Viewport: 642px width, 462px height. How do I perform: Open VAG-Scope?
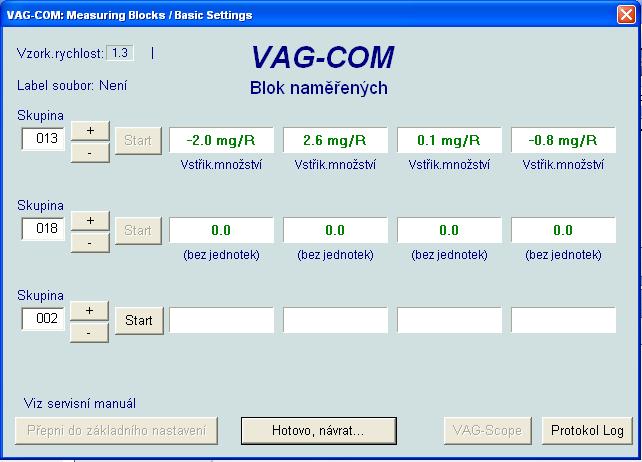(488, 430)
